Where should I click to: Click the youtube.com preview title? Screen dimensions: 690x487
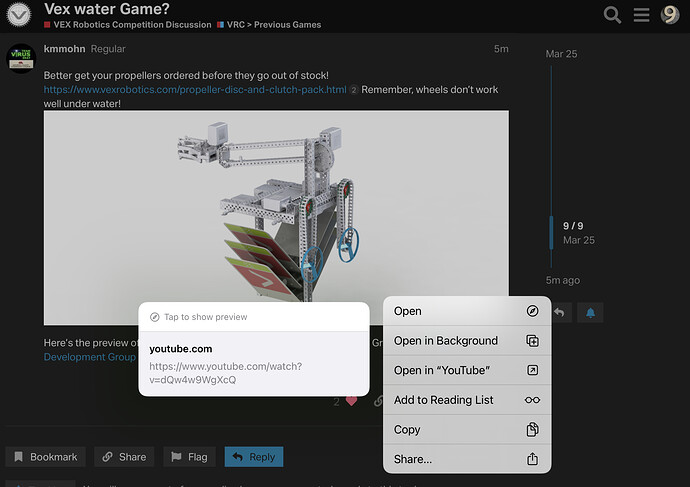point(180,349)
